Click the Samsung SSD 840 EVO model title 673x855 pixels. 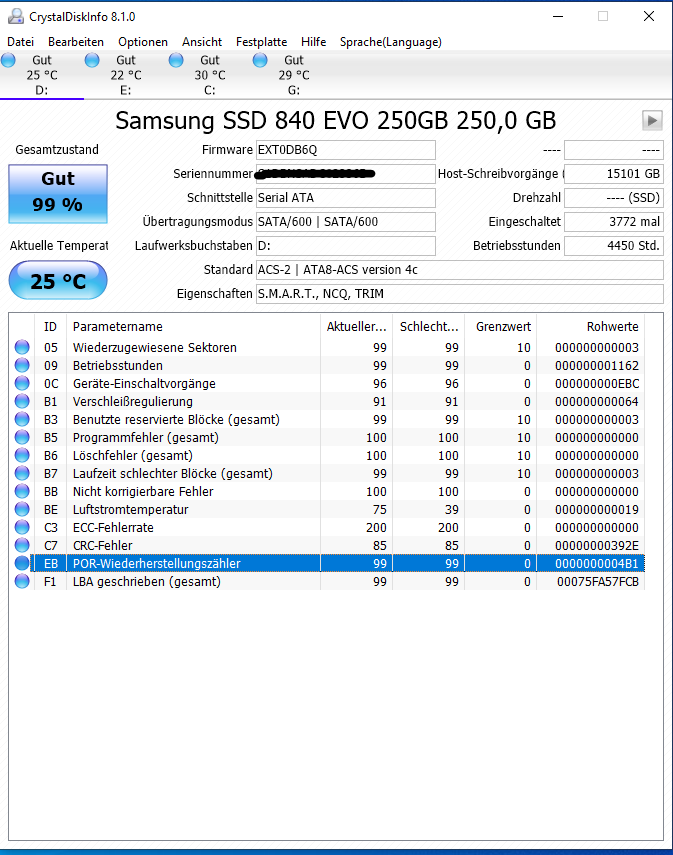coord(335,121)
